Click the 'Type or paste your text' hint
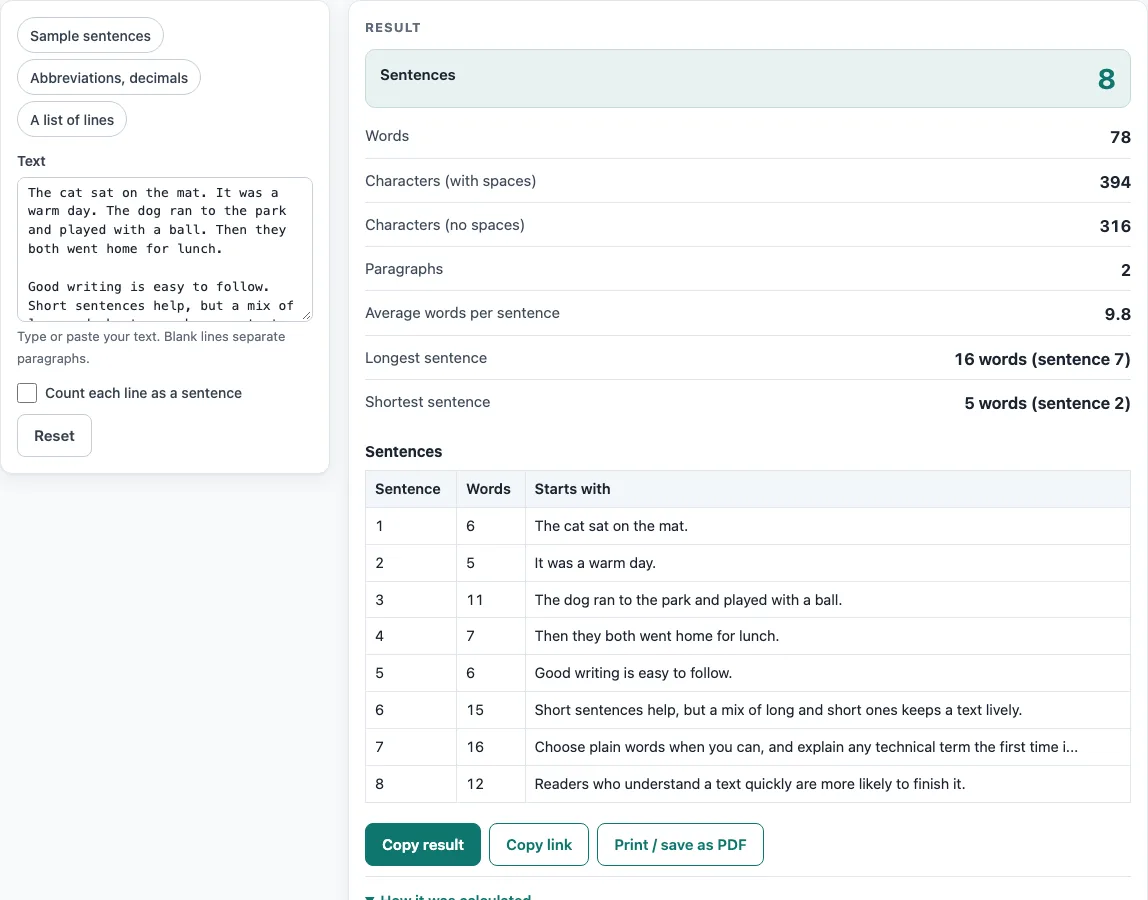Viewport: 1148px width, 900px height. [x=151, y=347]
